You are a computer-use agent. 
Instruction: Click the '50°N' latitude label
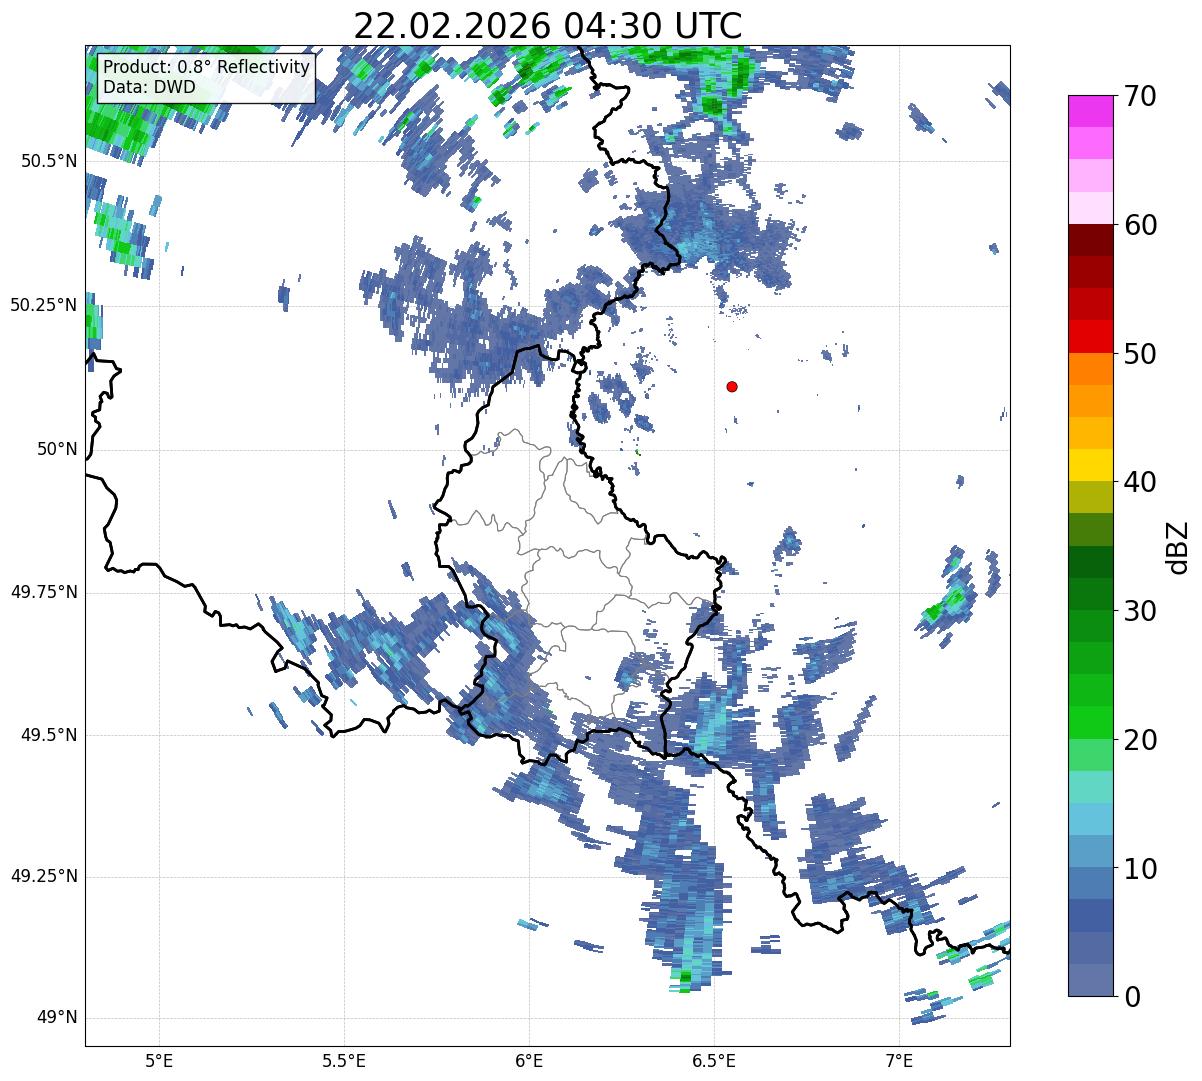click(57, 449)
